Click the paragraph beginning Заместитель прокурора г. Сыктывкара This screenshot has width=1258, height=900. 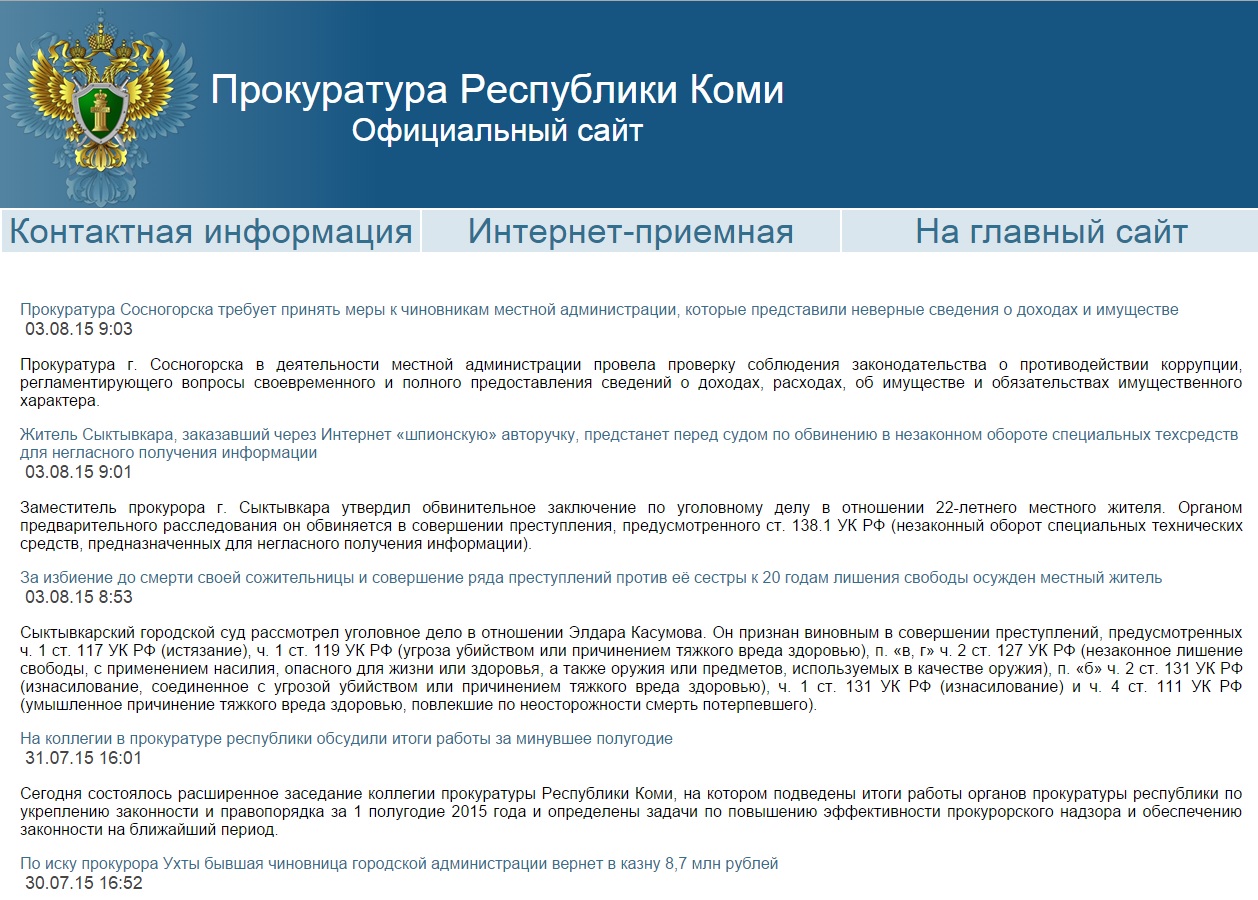click(x=631, y=526)
